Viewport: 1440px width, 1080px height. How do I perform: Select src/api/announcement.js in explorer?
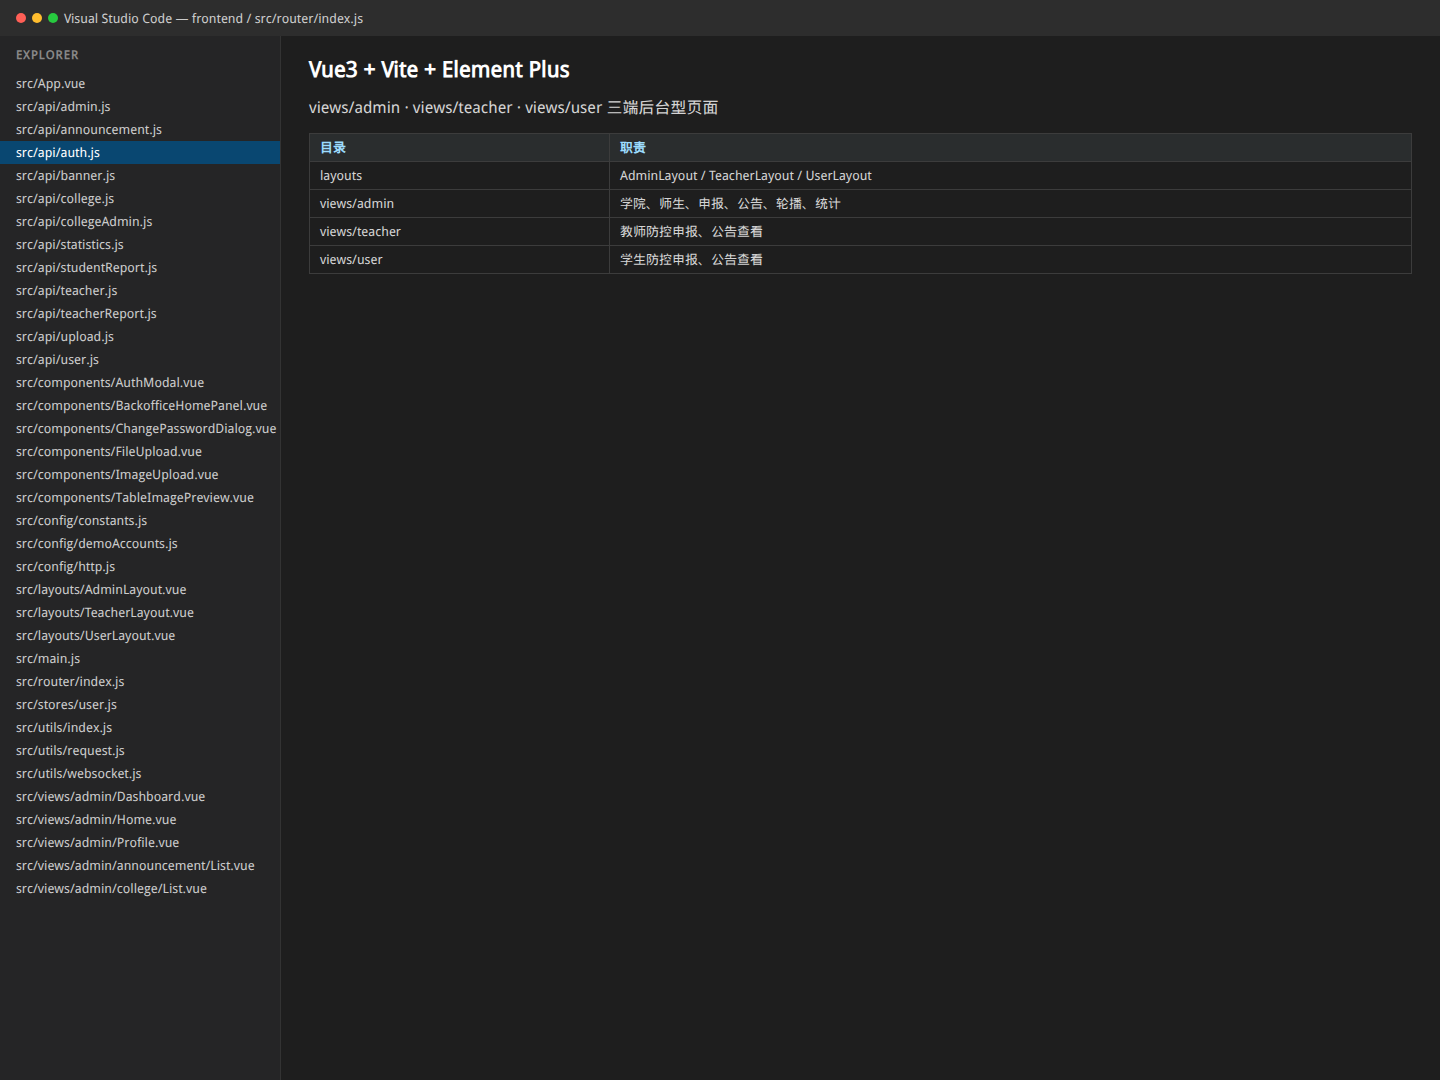140,130
